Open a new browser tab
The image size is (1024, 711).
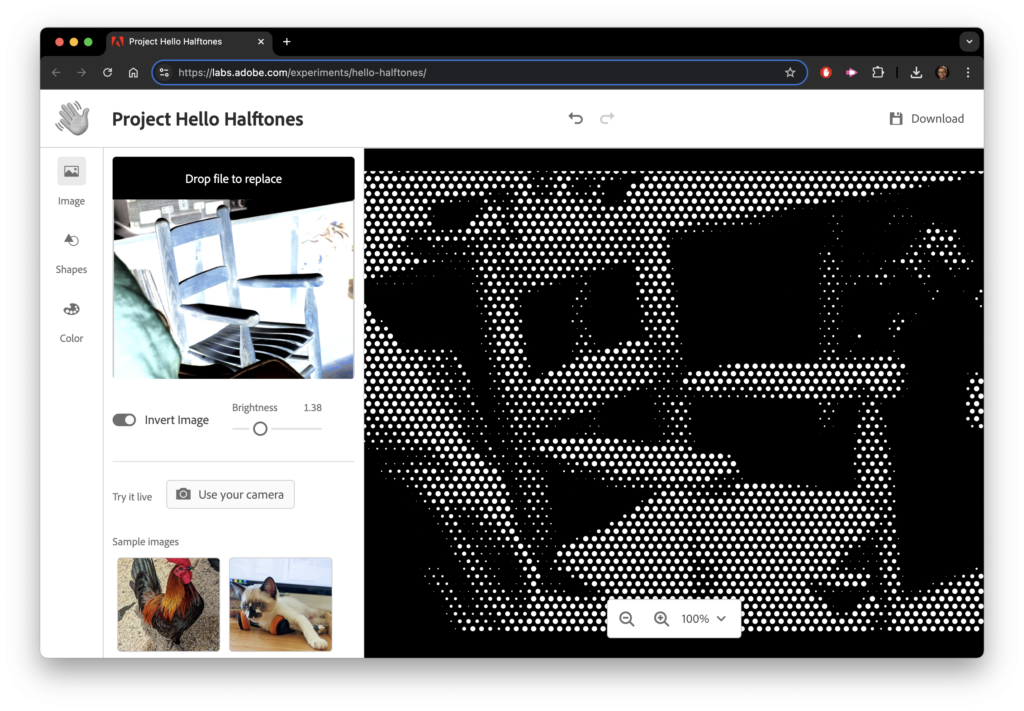287,42
